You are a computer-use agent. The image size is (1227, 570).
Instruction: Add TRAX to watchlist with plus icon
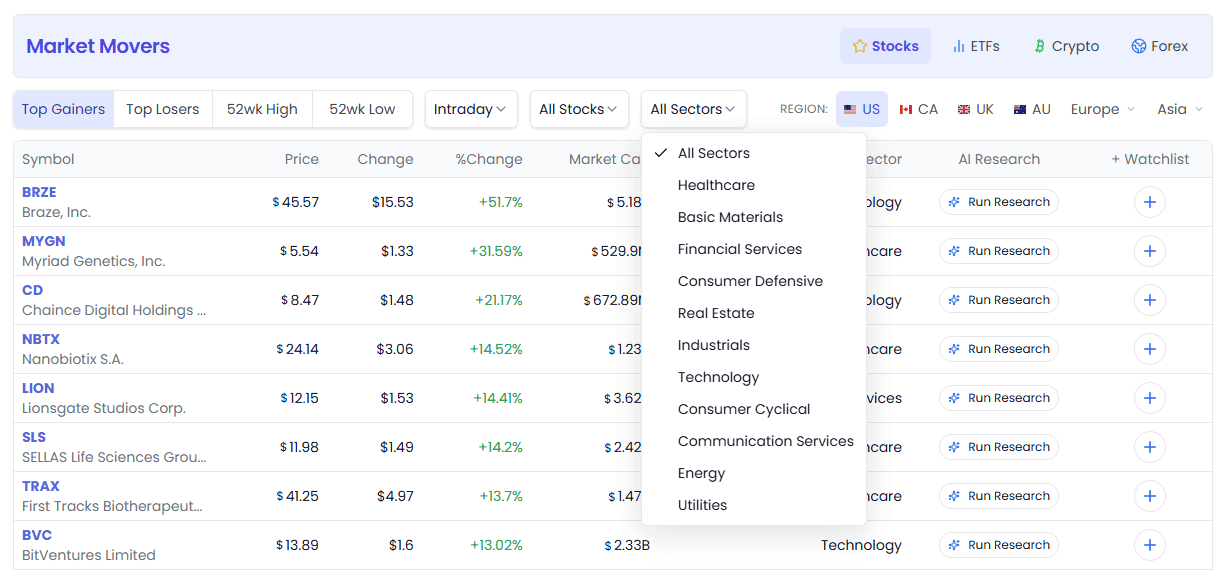tap(1150, 496)
